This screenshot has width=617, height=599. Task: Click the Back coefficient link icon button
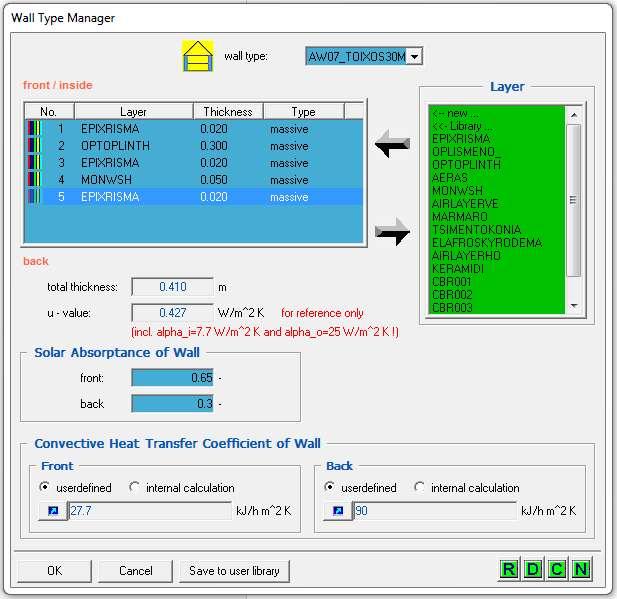338,511
